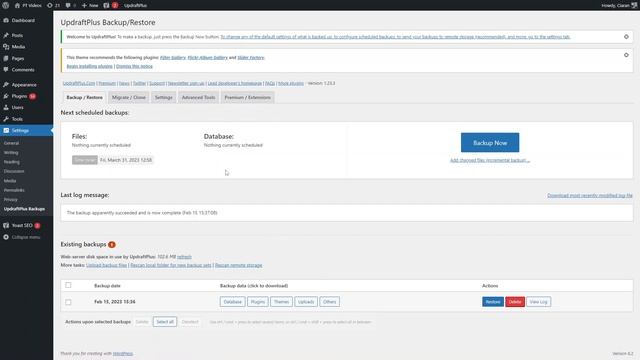Open Media library in sidebar
640x360 pixels.
pyautogui.click(x=18, y=47)
